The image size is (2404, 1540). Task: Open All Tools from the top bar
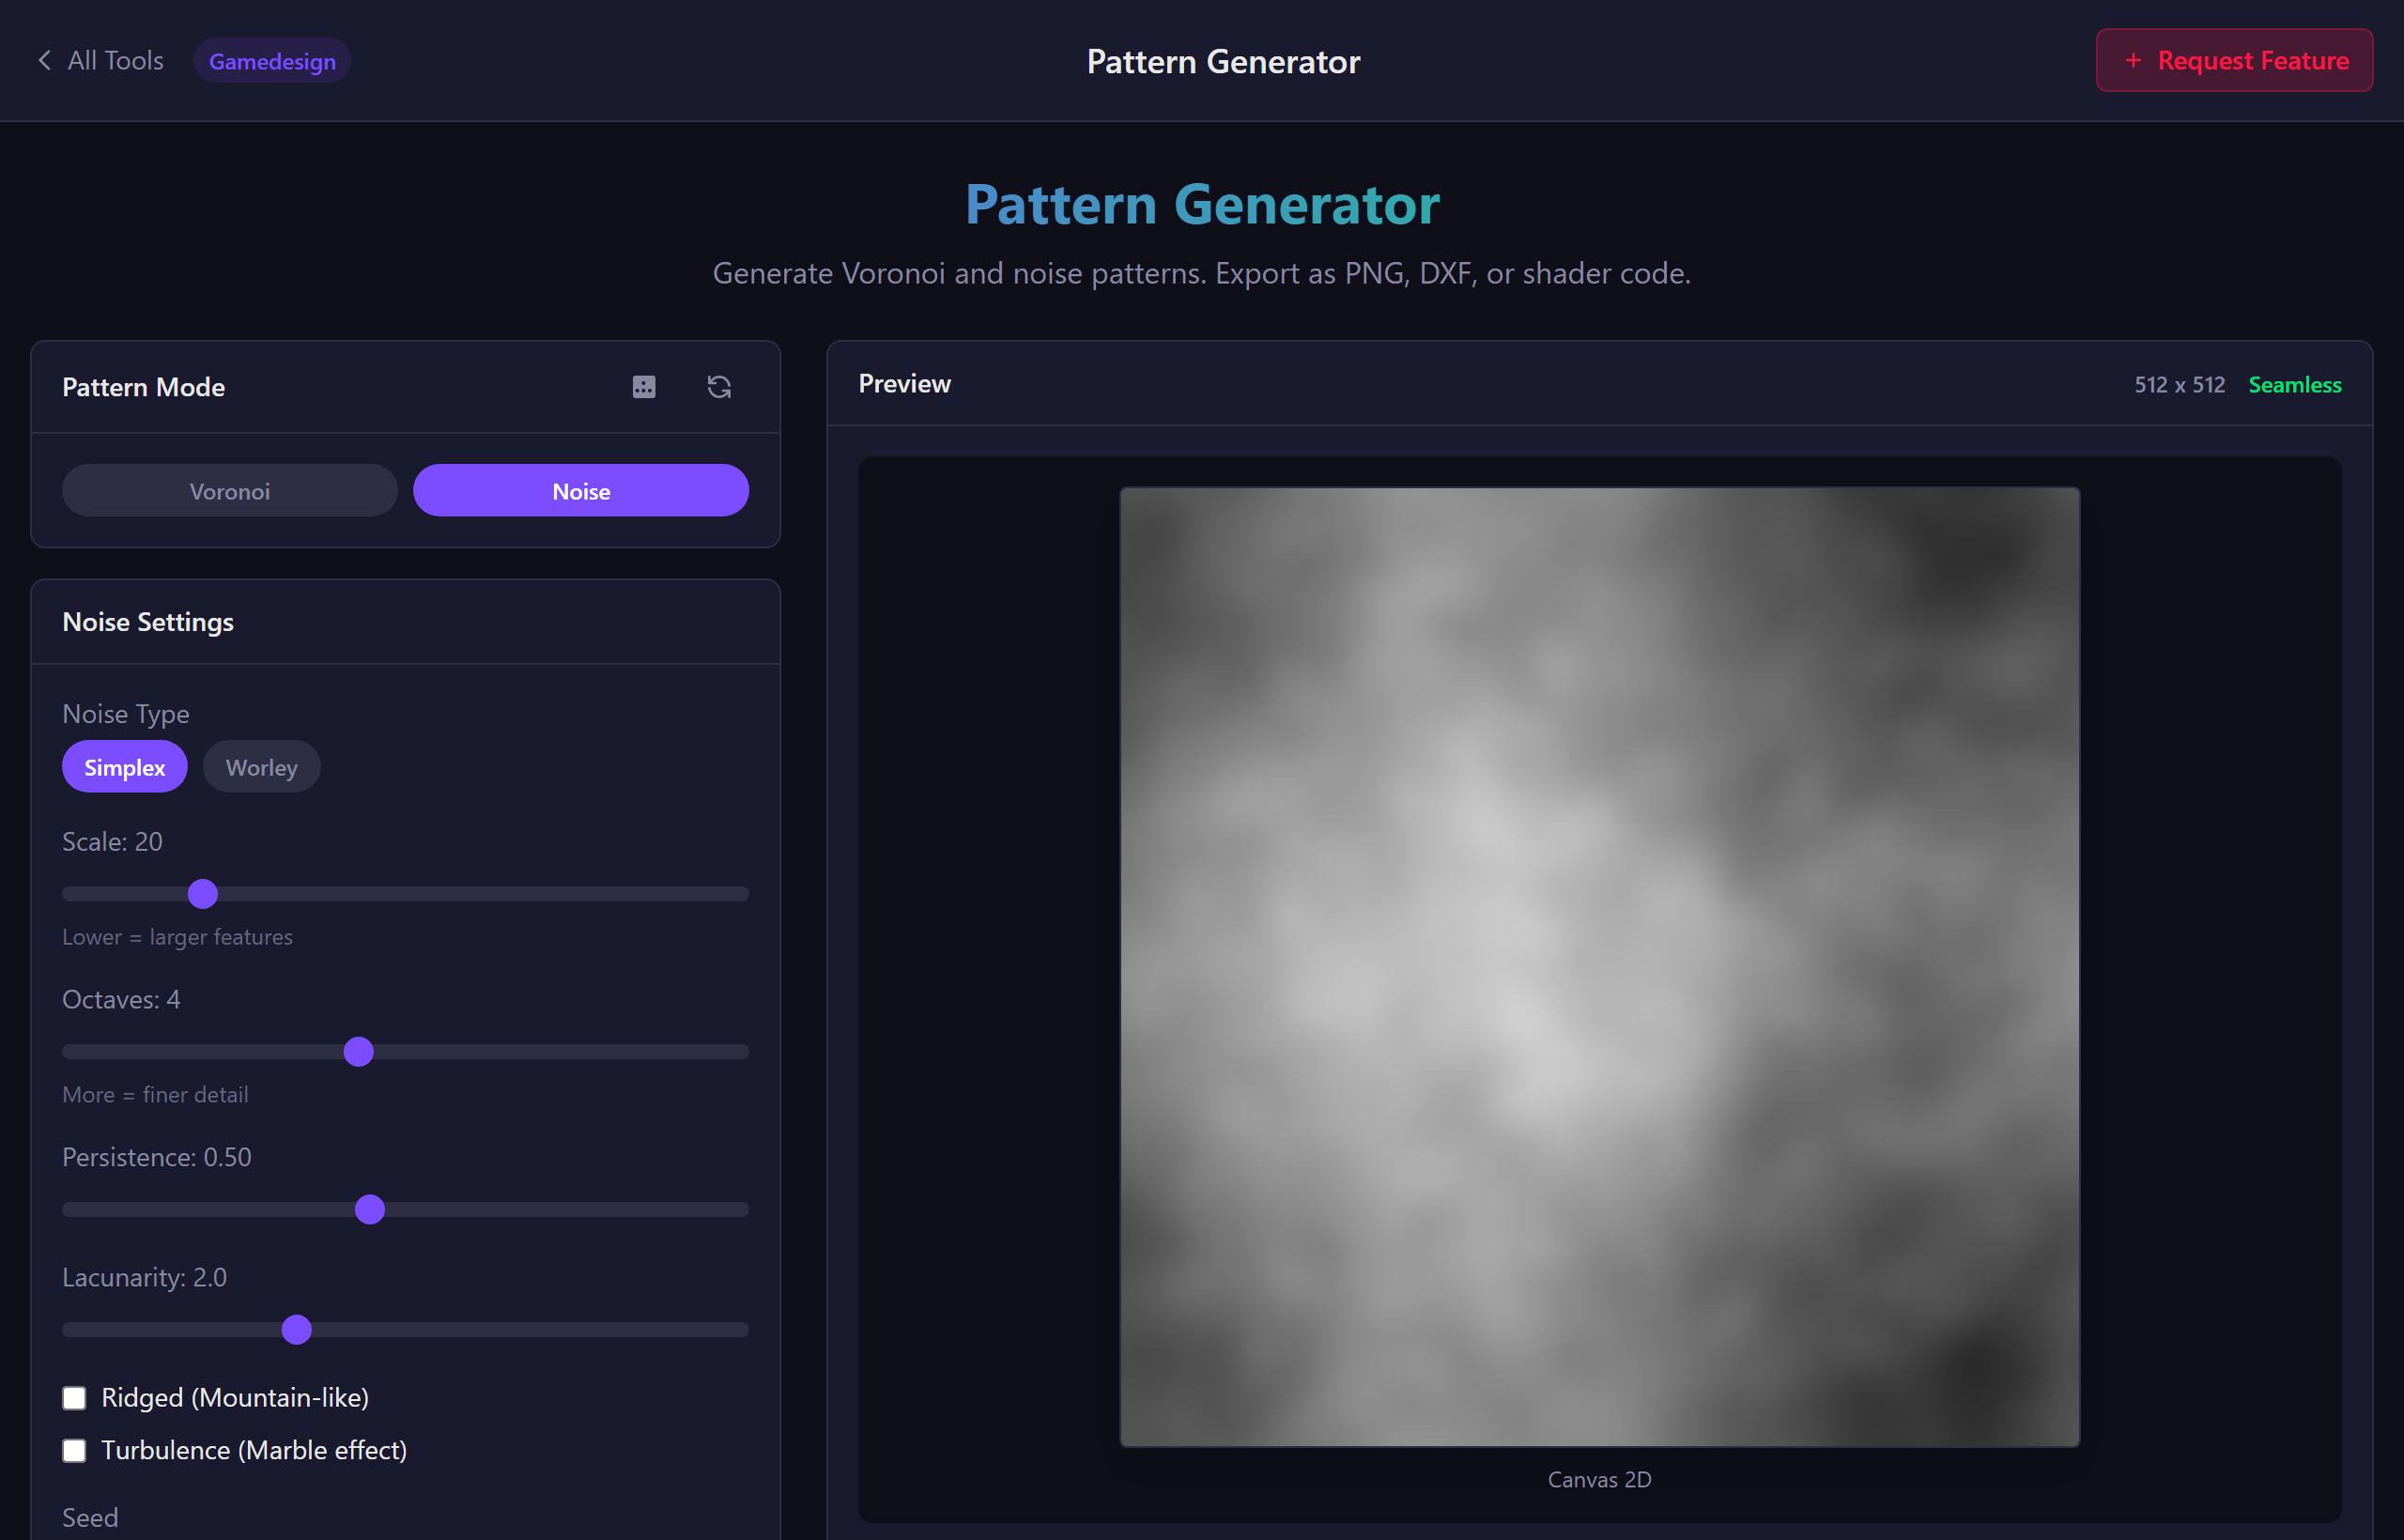(114, 60)
